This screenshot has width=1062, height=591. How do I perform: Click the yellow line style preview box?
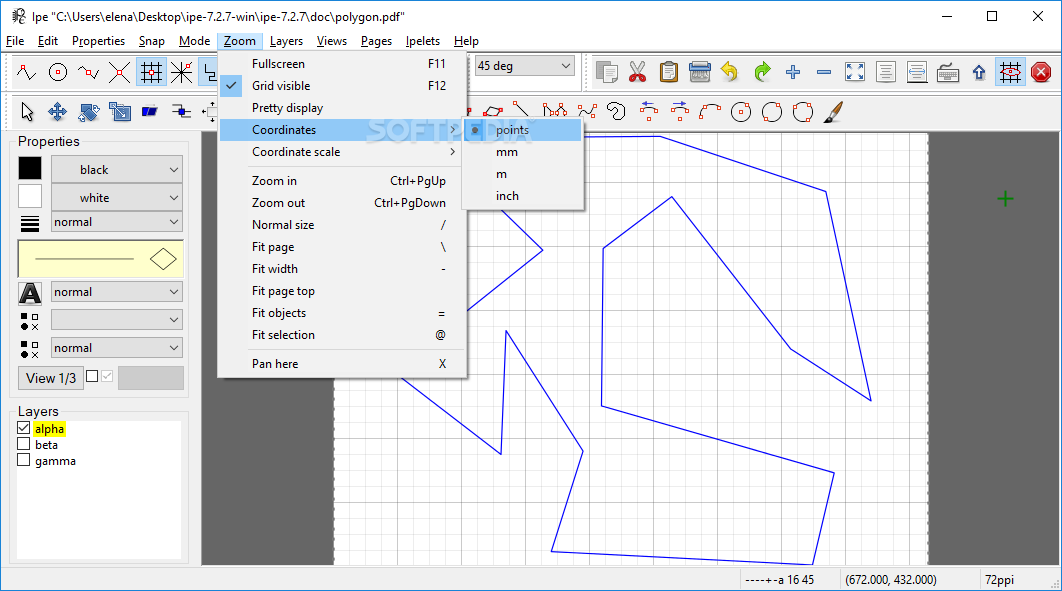[101, 259]
